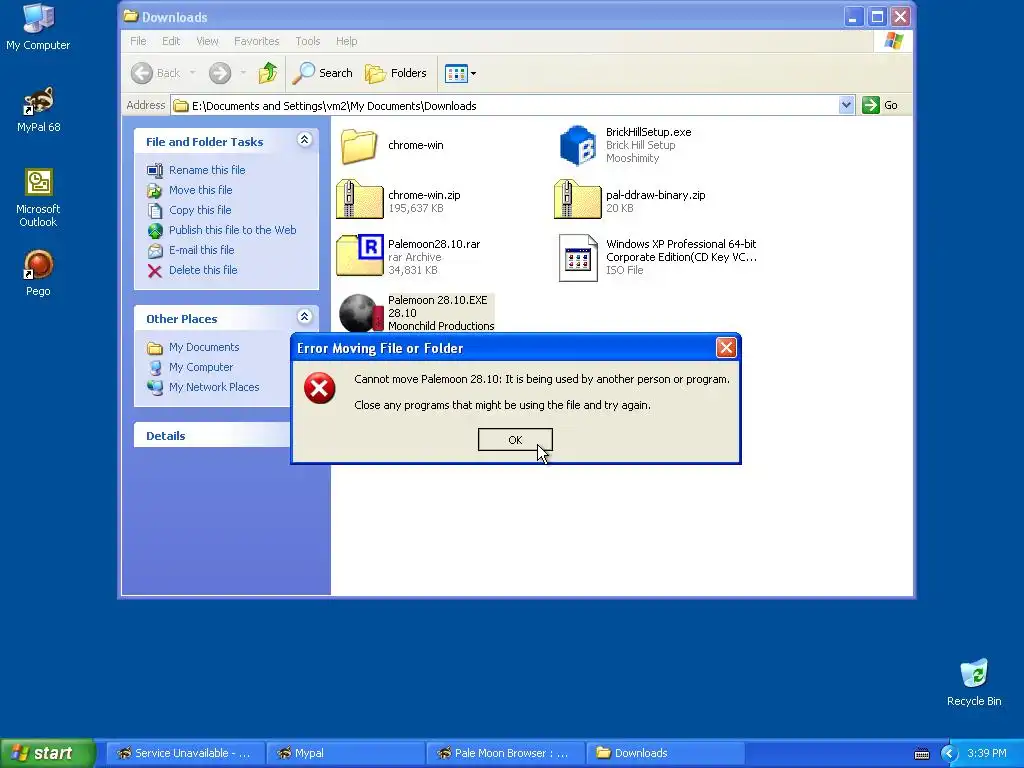The width and height of the screenshot is (1024, 768).
Task: Click Rename this file
Action: point(207,170)
